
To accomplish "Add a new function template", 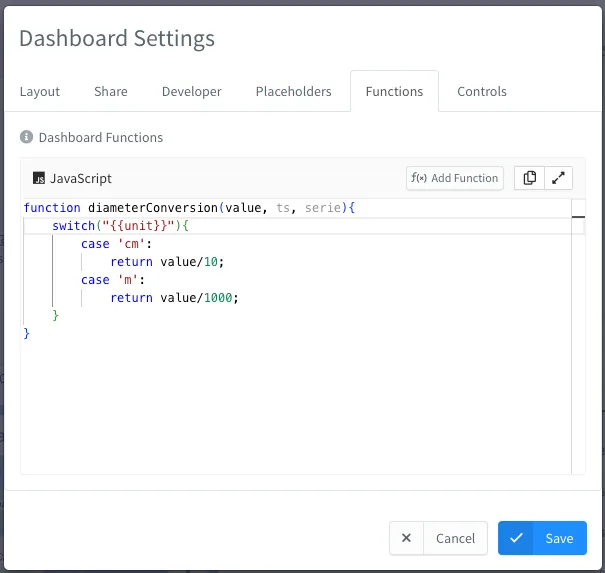I will coord(455,178).
